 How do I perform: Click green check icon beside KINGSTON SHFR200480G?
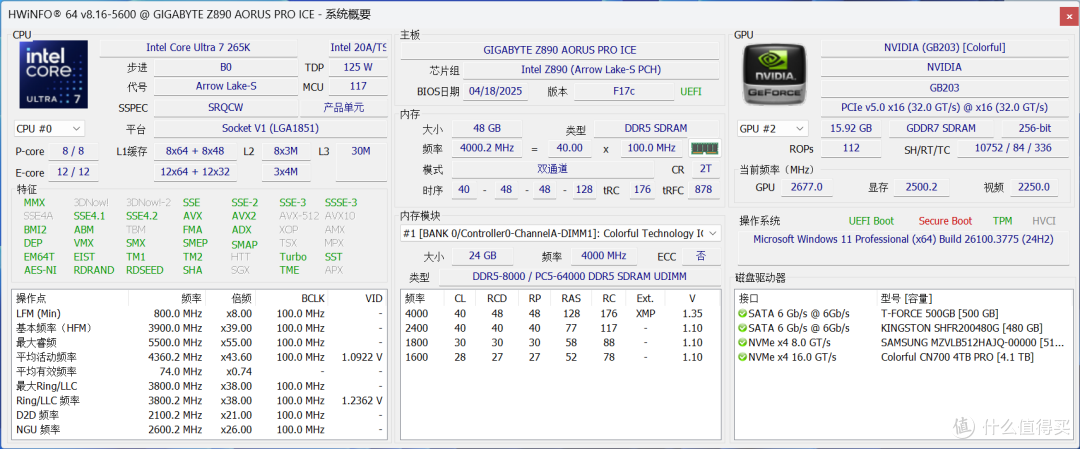point(742,328)
